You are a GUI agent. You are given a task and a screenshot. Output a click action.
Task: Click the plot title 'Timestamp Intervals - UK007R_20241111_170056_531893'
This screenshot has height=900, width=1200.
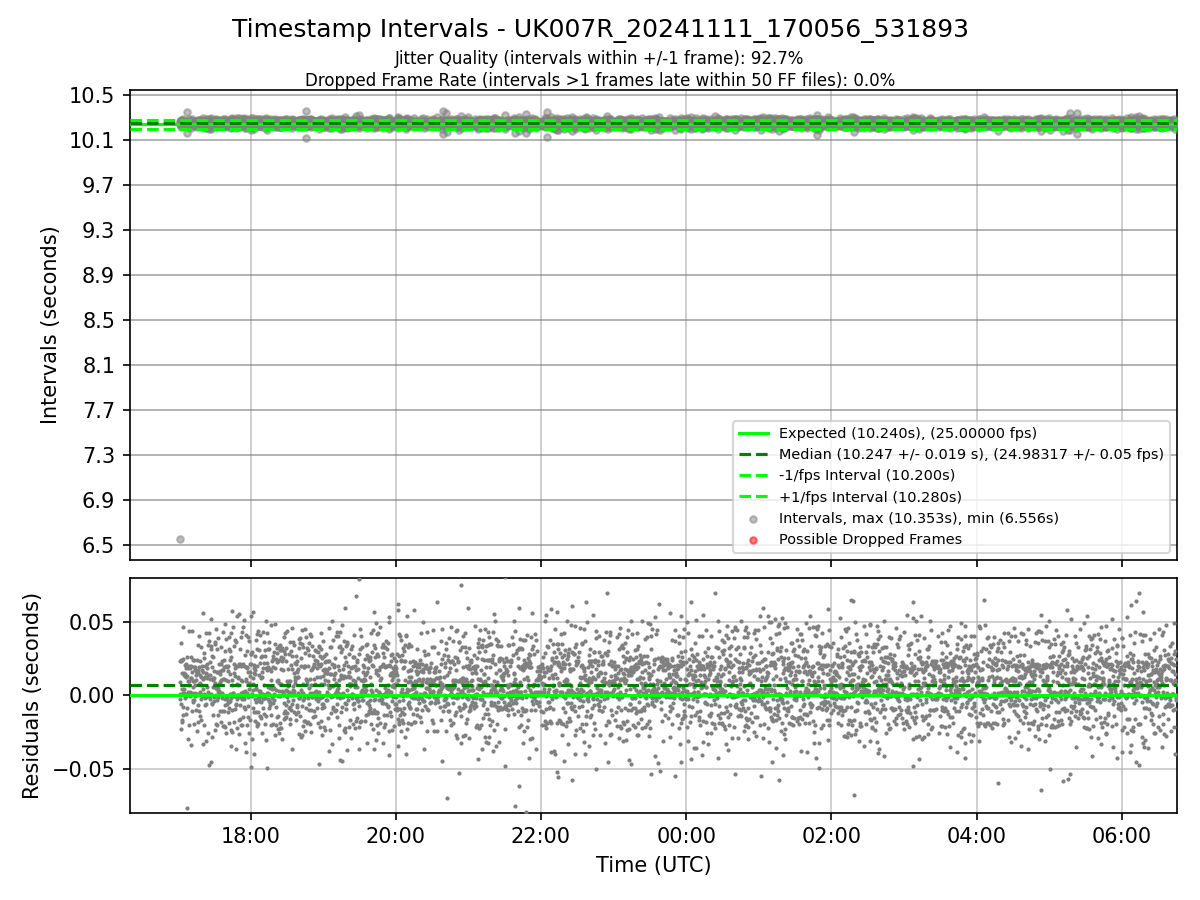tap(600, 29)
